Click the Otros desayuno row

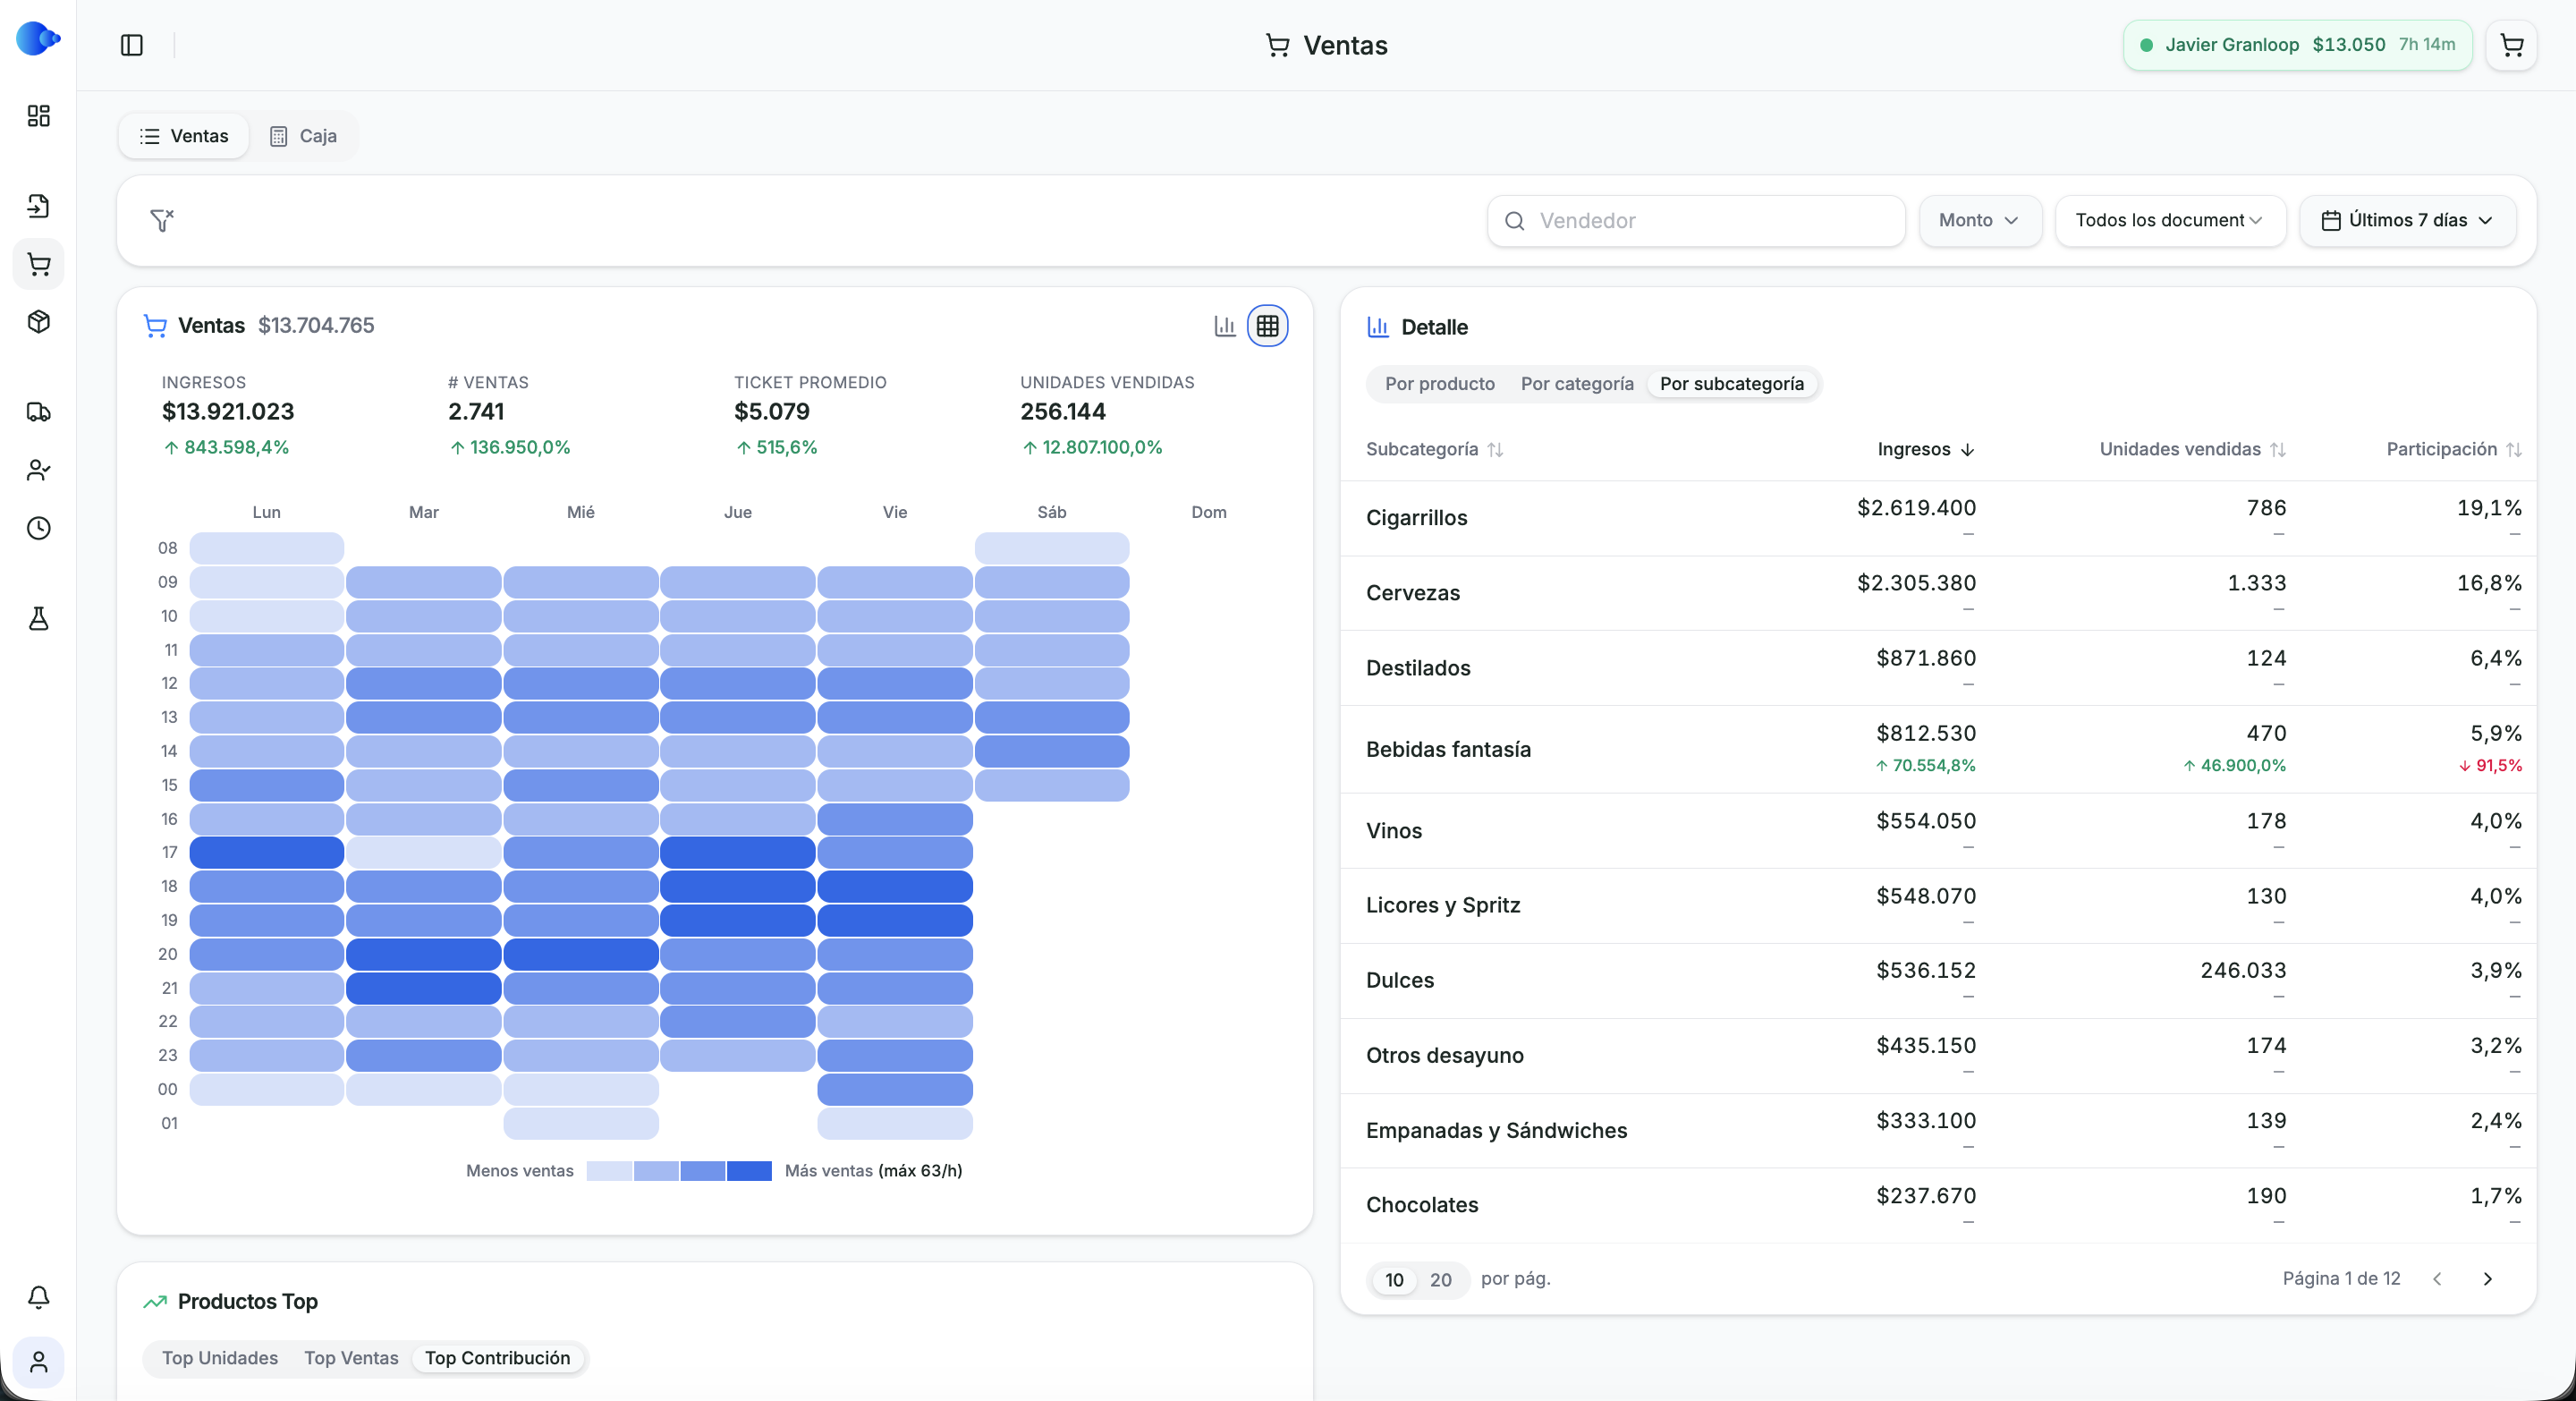point(1938,1056)
